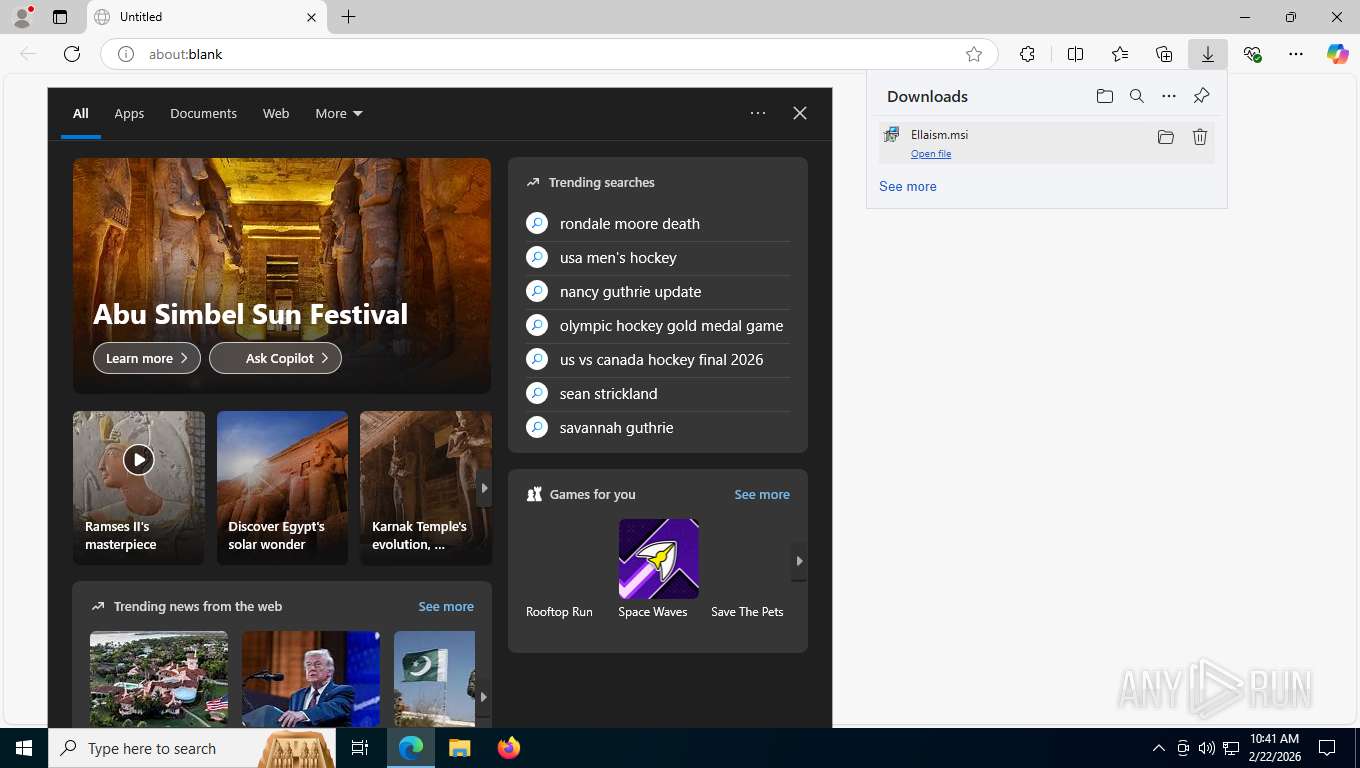Viewport: 1360px width, 768px height.
Task: Open the Ellaism.msi file link
Action: click(931, 154)
